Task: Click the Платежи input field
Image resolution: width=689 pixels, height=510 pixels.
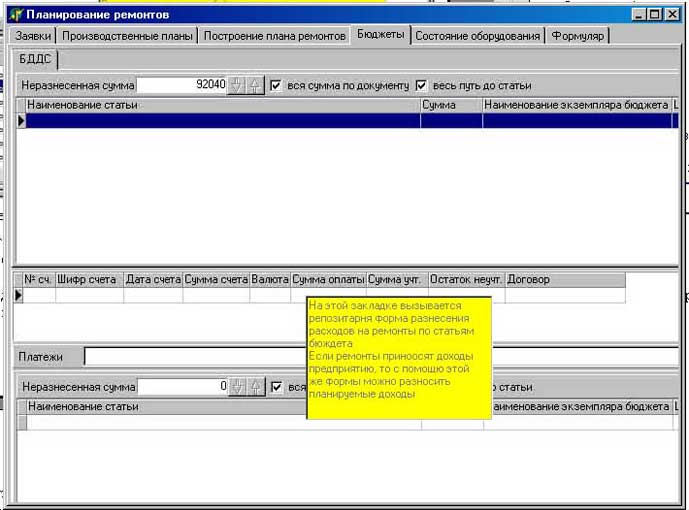Action: (x=381, y=356)
